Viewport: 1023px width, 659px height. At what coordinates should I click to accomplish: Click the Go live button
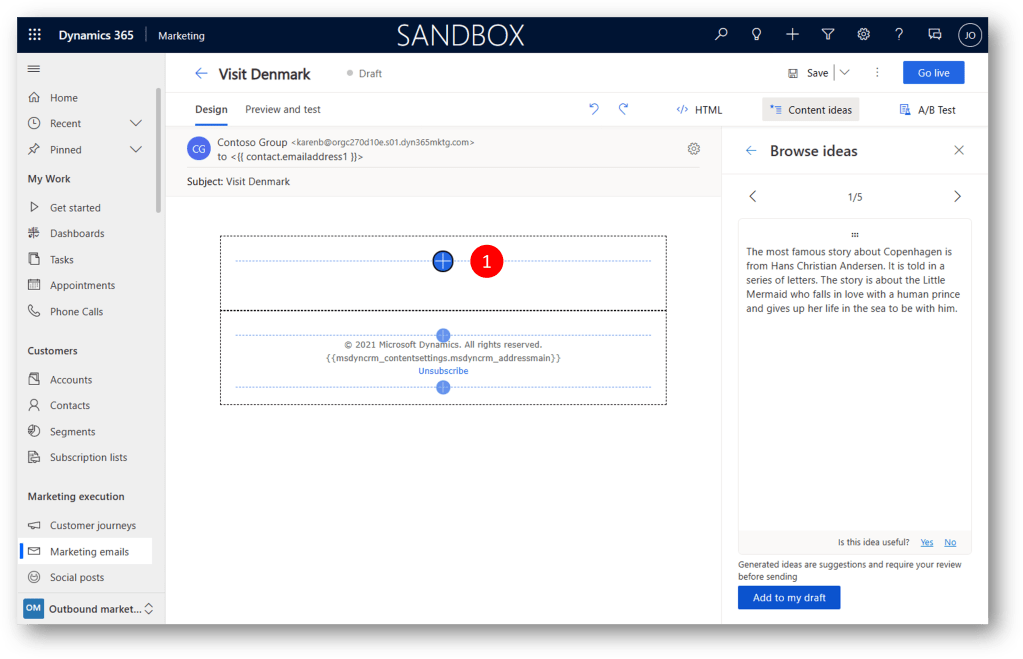click(x=933, y=73)
